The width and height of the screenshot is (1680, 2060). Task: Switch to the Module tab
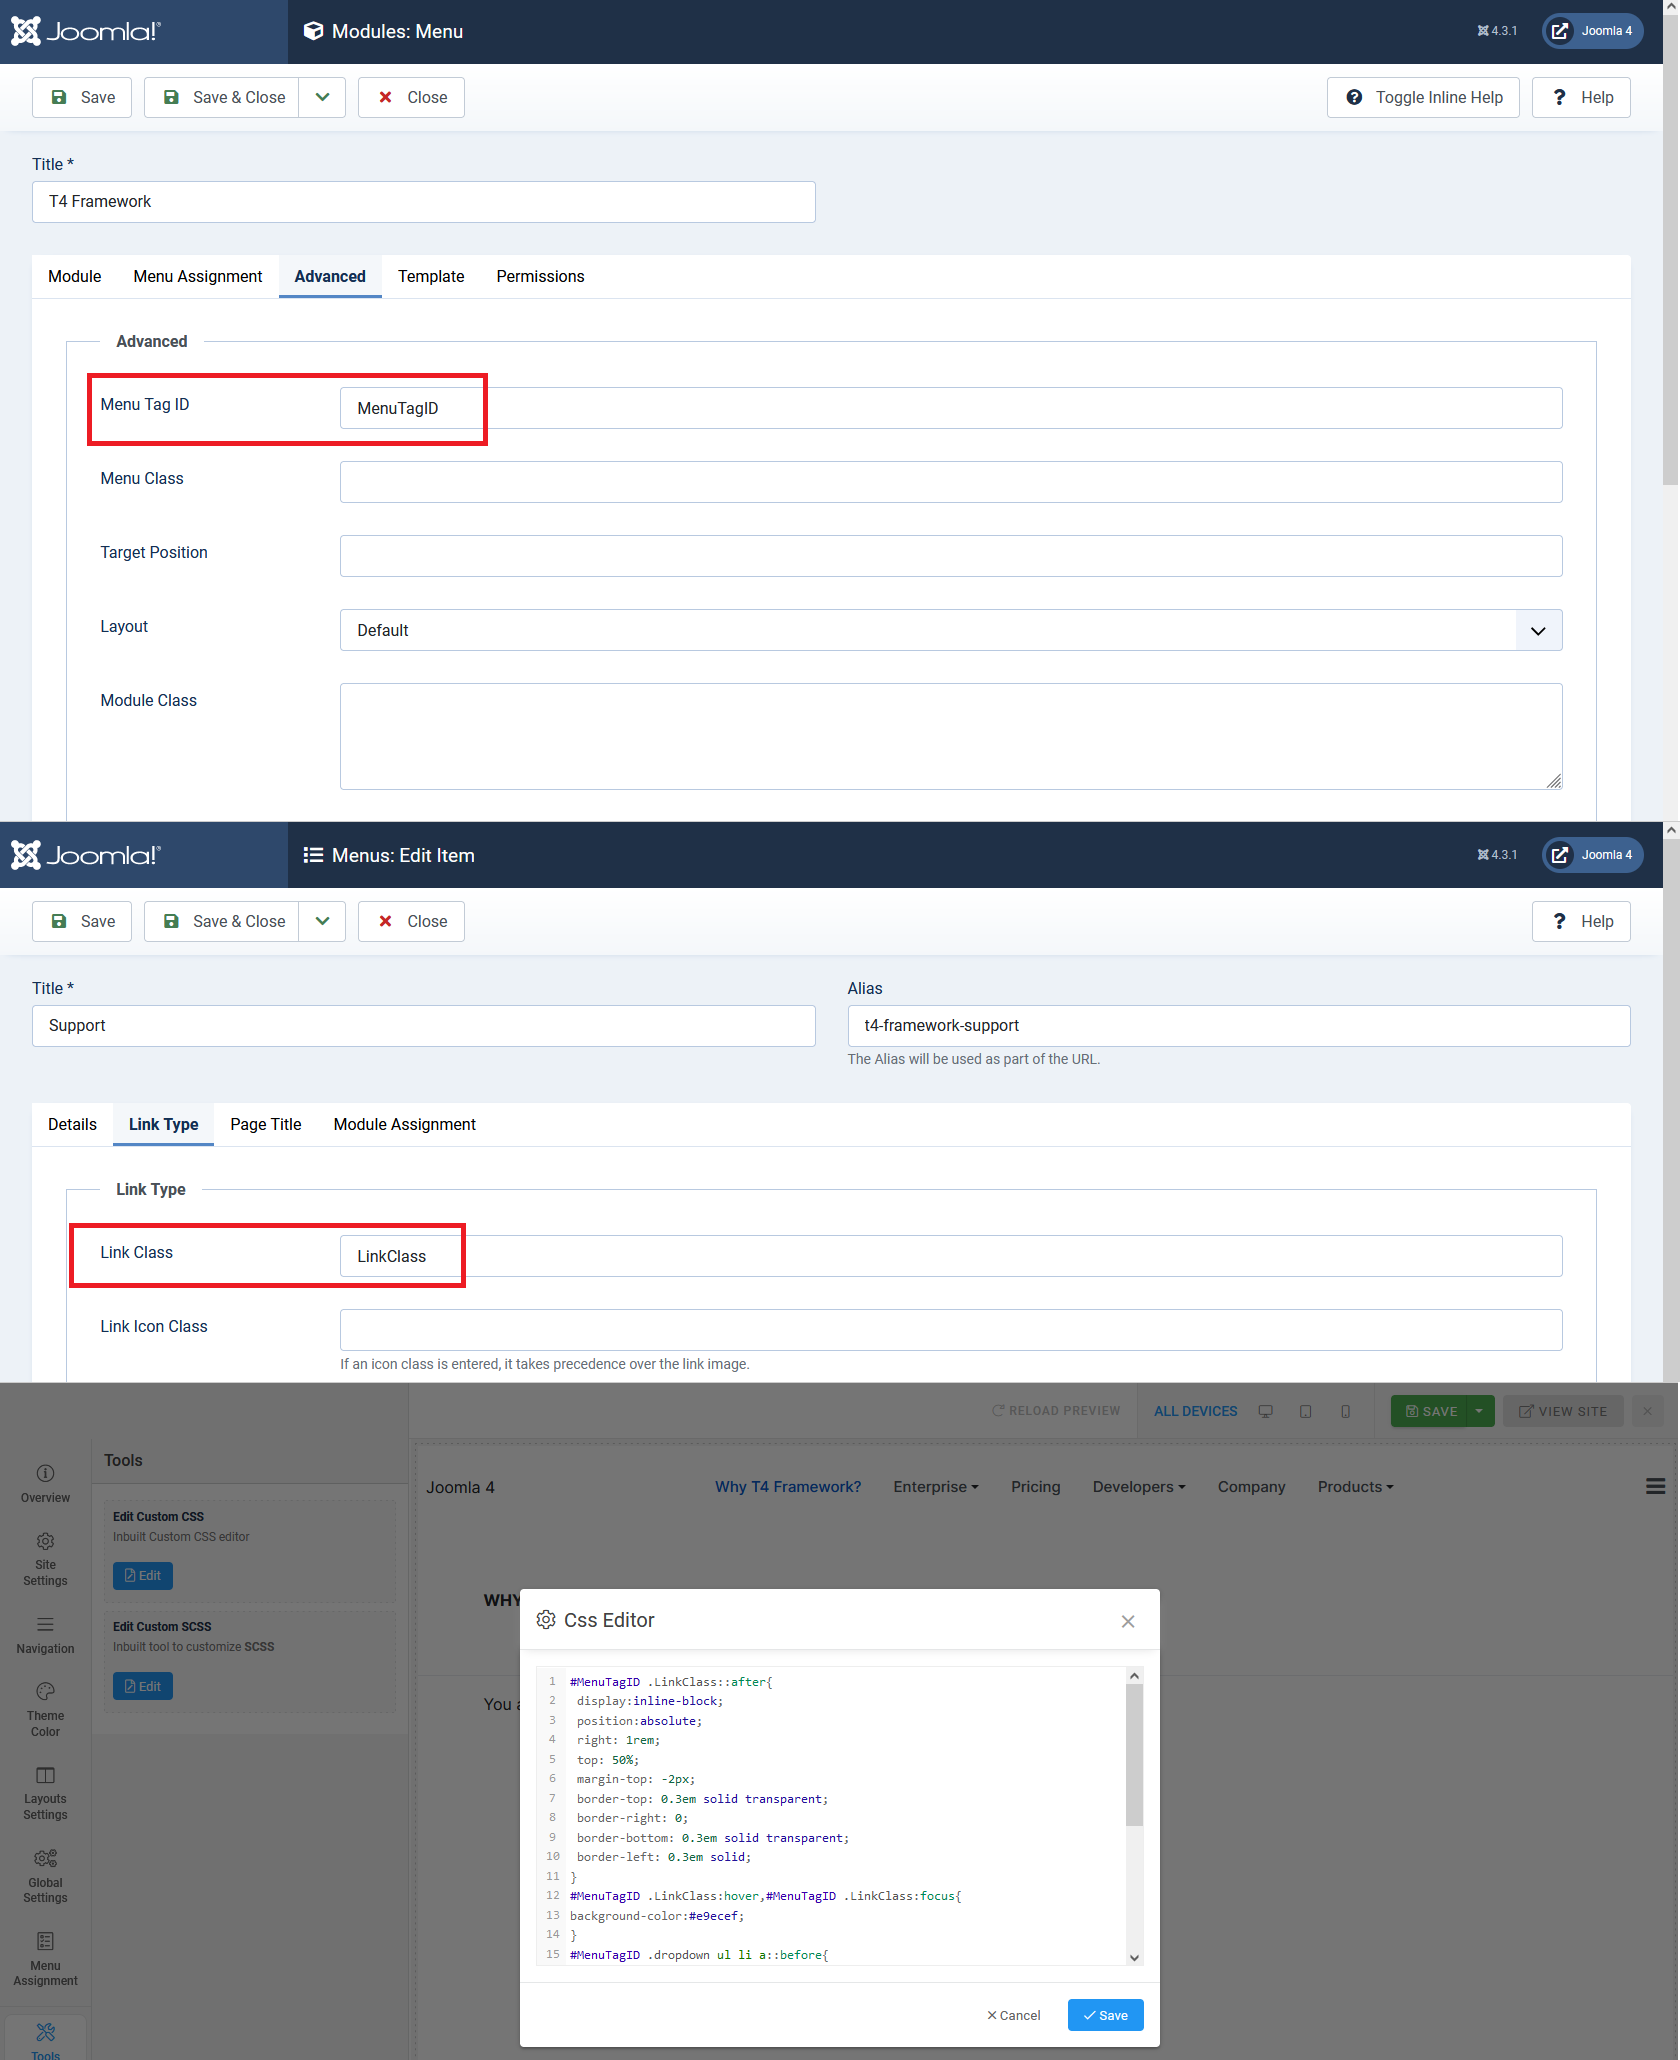pyautogui.click(x=75, y=276)
